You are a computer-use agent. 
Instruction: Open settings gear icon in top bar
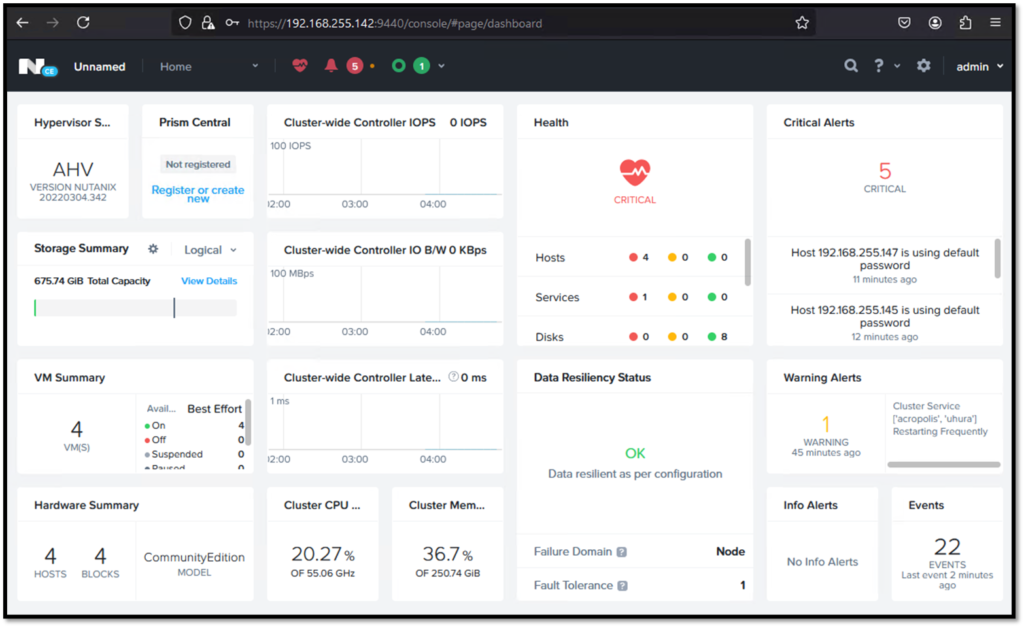[923, 65]
